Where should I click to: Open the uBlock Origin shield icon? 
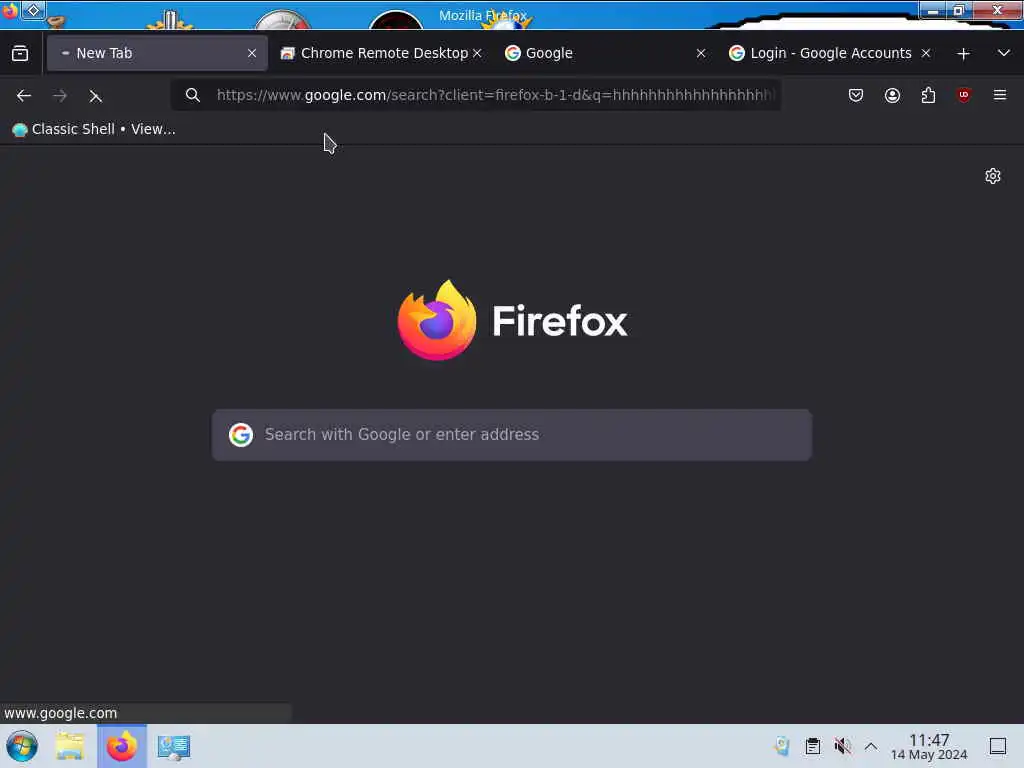point(963,95)
